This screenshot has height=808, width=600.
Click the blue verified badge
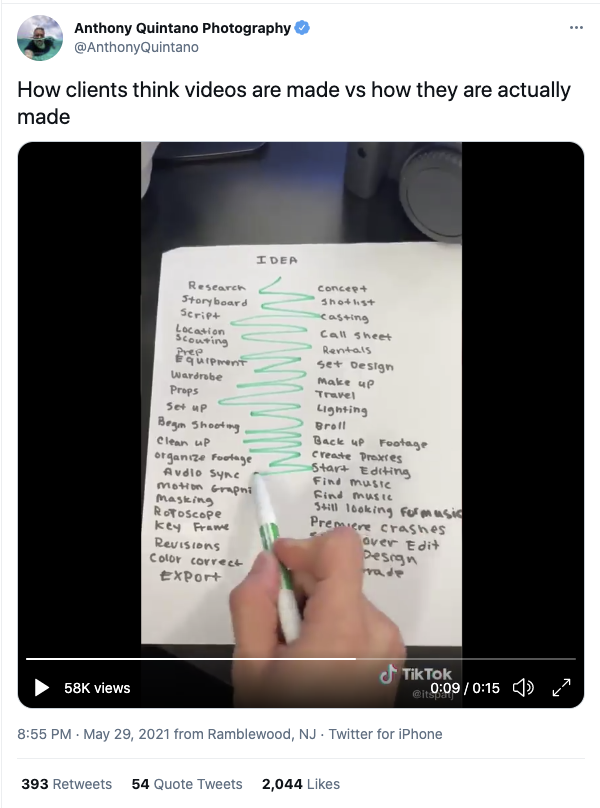point(302,28)
